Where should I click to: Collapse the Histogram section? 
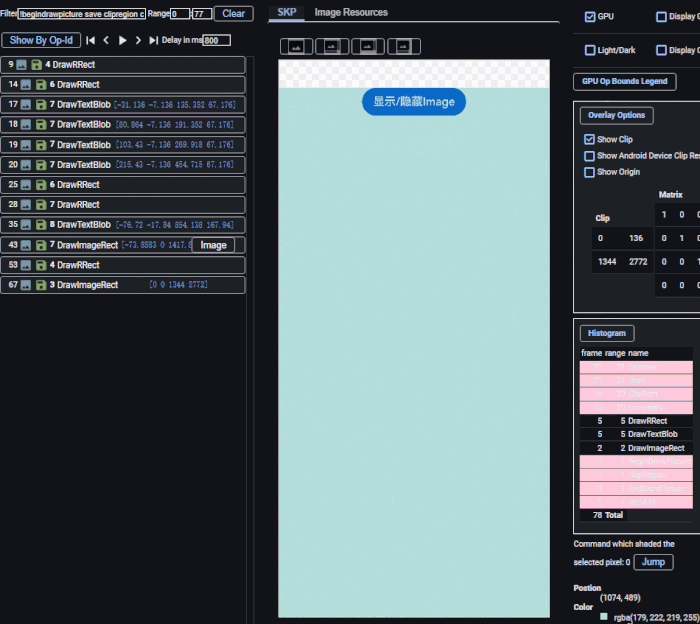pyautogui.click(x=606, y=333)
